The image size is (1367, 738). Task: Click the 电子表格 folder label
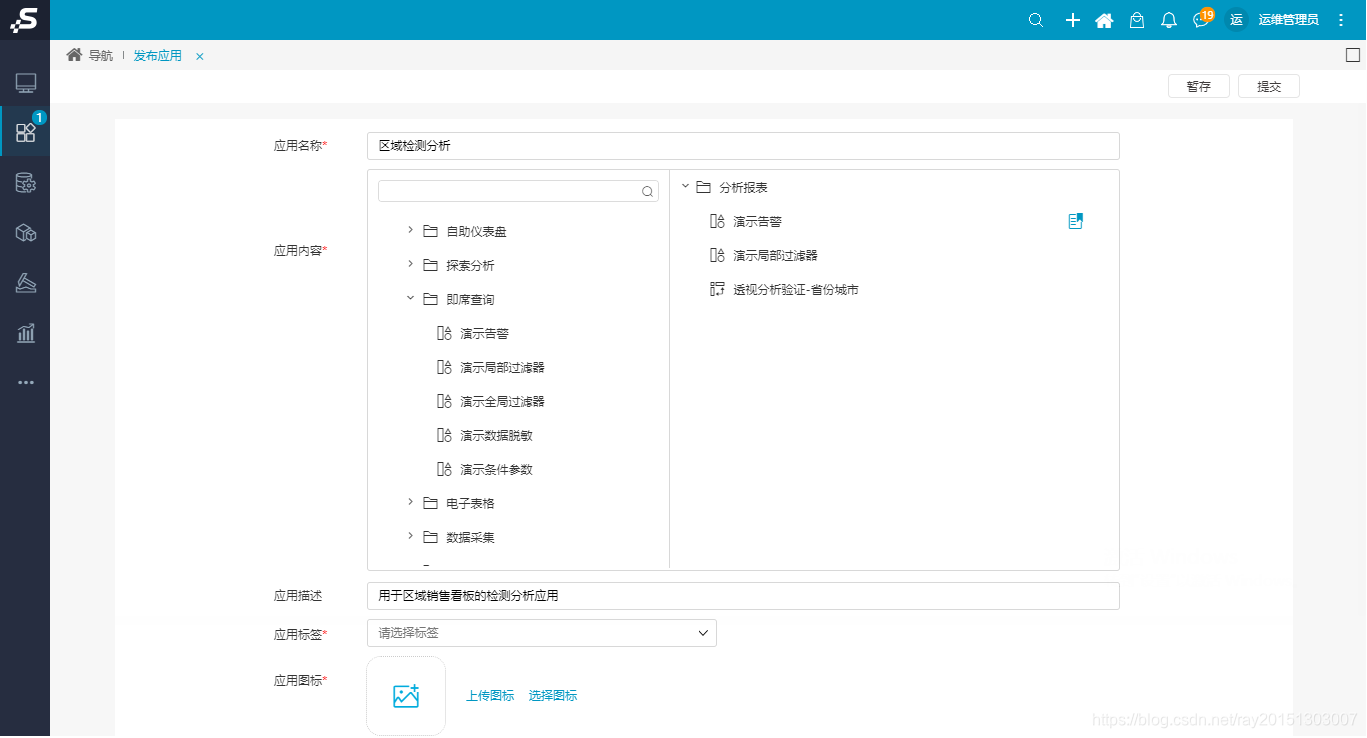coord(470,504)
